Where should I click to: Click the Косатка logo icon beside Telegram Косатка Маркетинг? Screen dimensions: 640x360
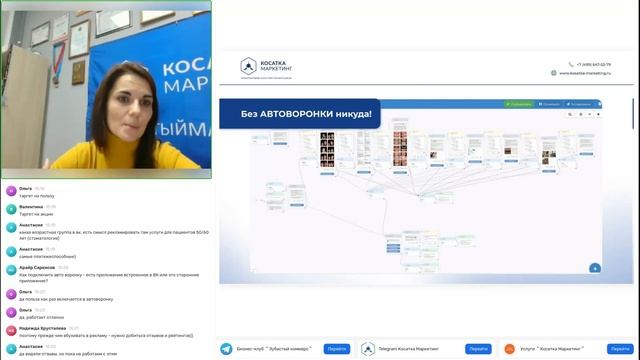(x=368, y=349)
